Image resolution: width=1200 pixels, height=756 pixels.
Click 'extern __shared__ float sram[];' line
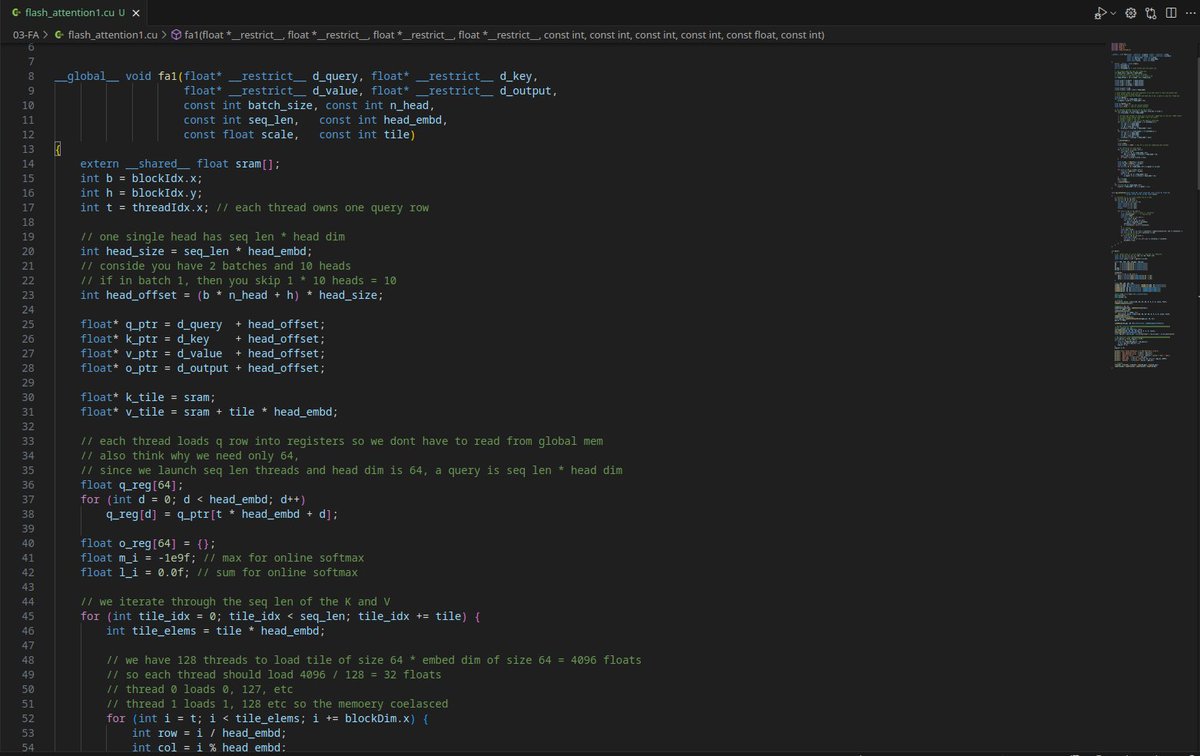tap(181, 163)
